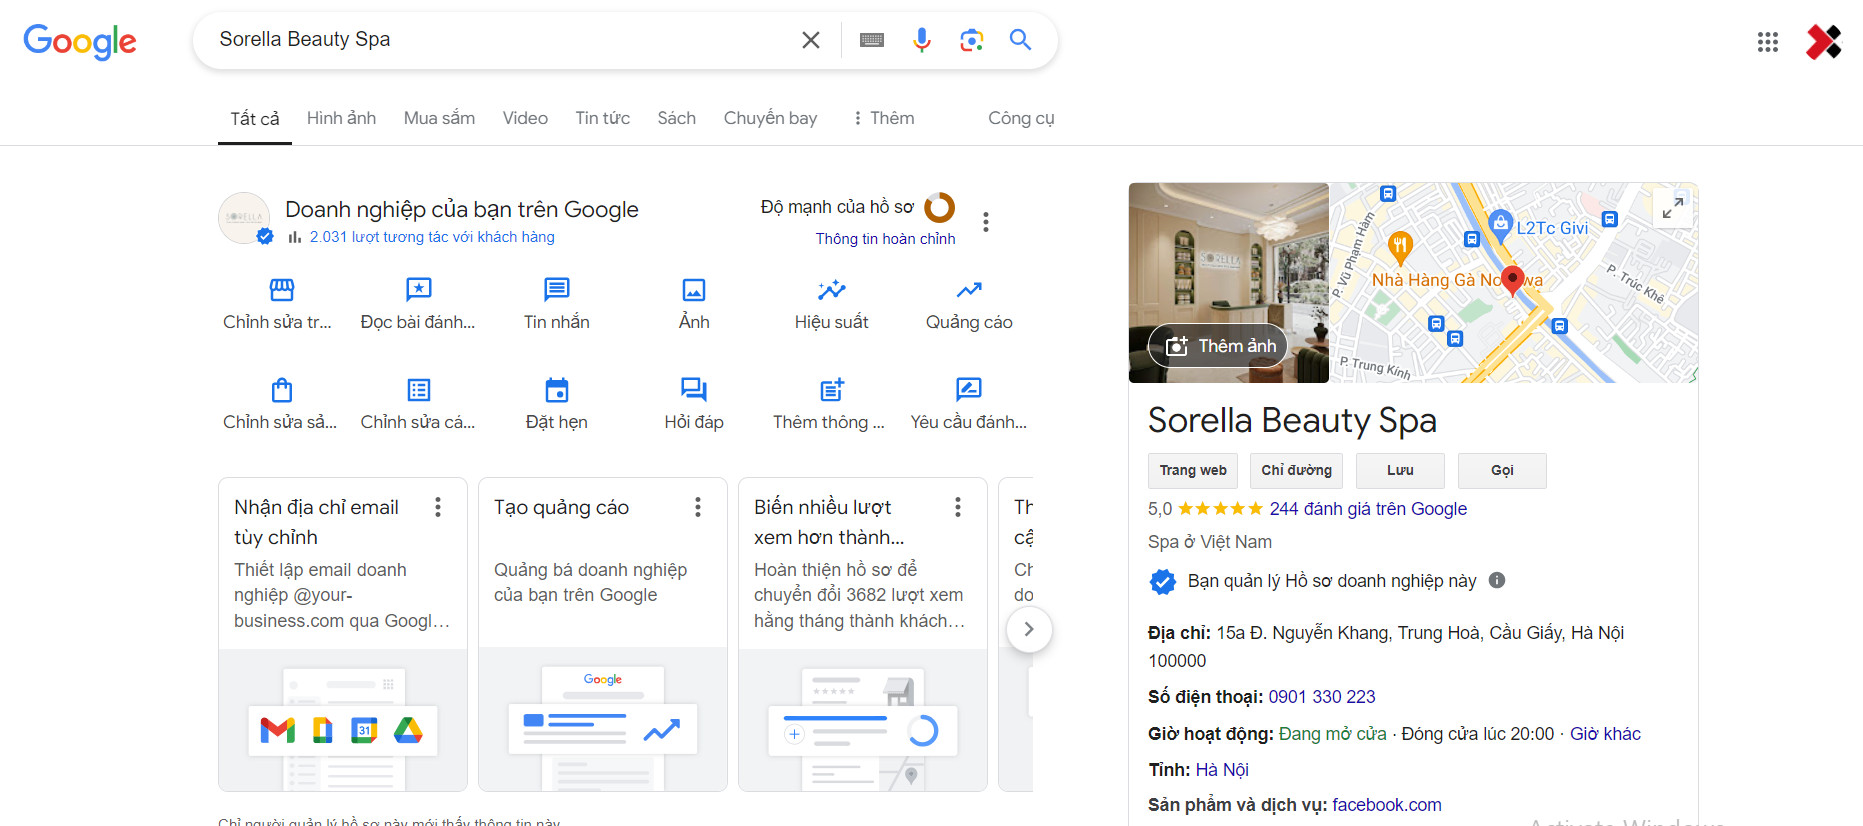Switch to the Hình ảnh tab
Image resolution: width=1863 pixels, height=826 pixels.
[341, 118]
